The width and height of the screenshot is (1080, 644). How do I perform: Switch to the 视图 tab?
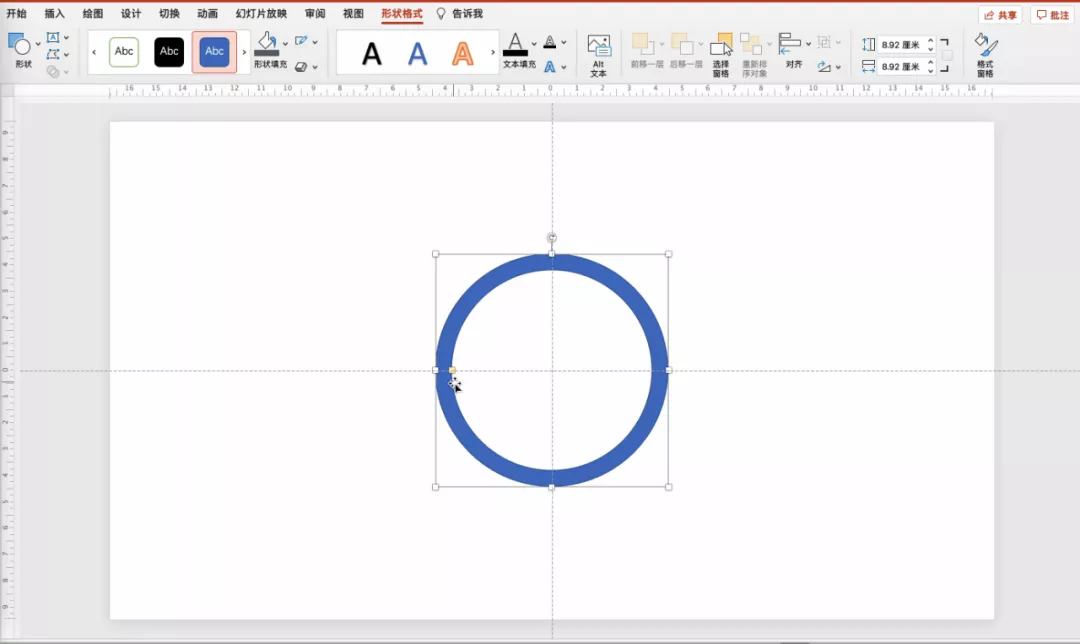point(353,14)
